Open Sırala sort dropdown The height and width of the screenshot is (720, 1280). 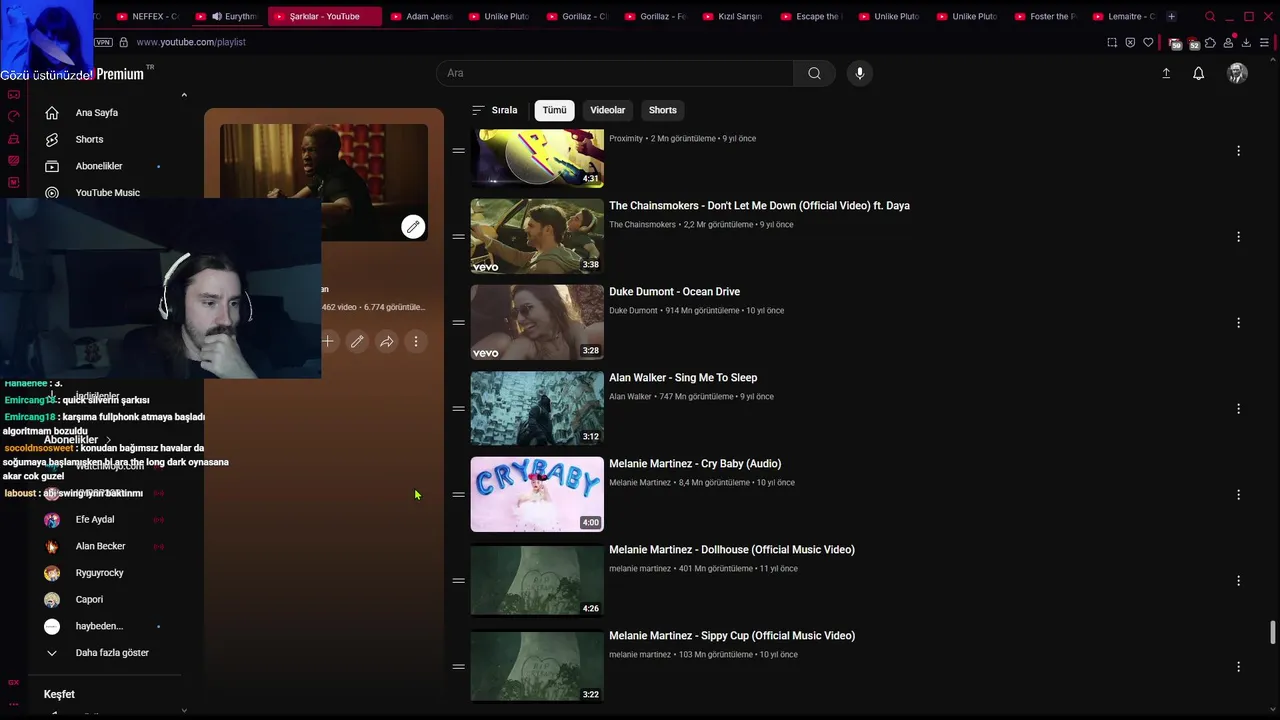495,110
